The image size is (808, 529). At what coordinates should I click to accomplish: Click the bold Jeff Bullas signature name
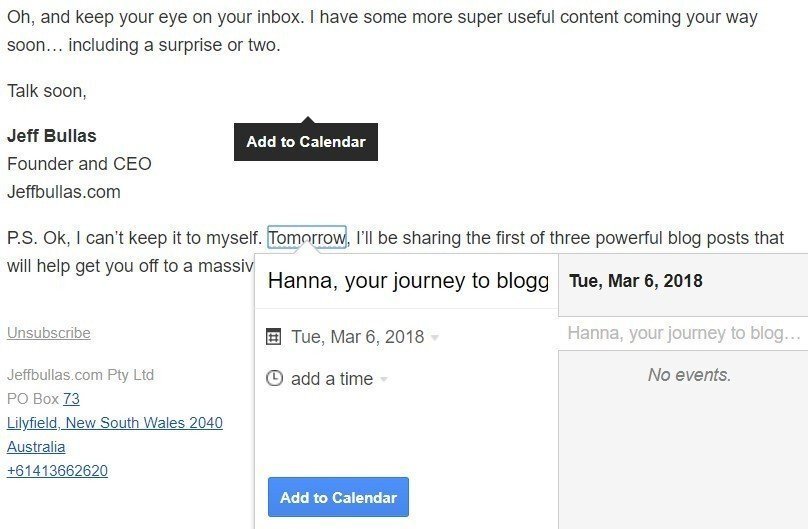pyautogui.click(x=52, y=135)
